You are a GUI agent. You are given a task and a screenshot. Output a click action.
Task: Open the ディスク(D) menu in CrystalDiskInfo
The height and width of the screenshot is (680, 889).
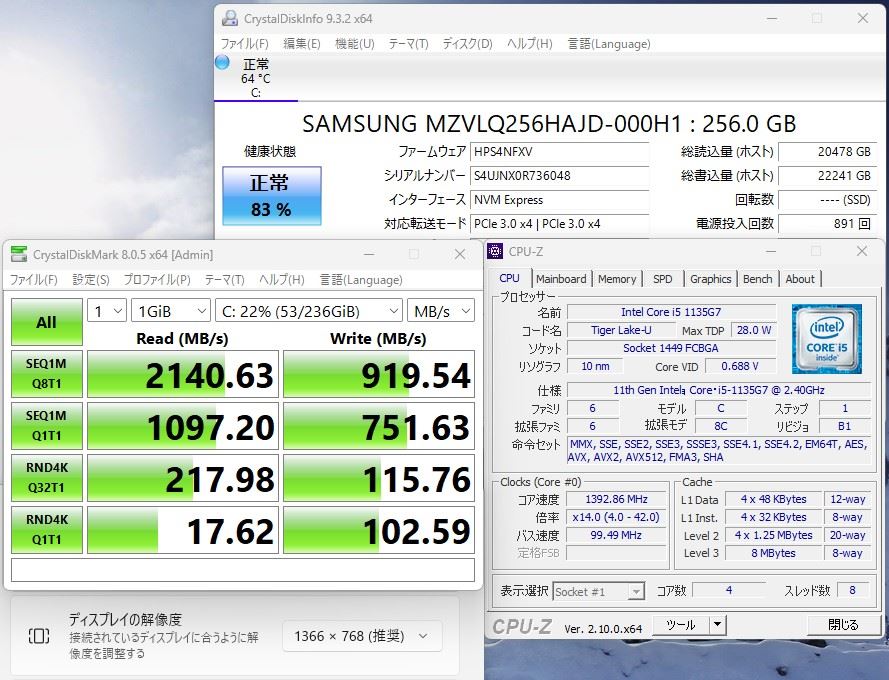pyautogui.click(x=467, y=44)
